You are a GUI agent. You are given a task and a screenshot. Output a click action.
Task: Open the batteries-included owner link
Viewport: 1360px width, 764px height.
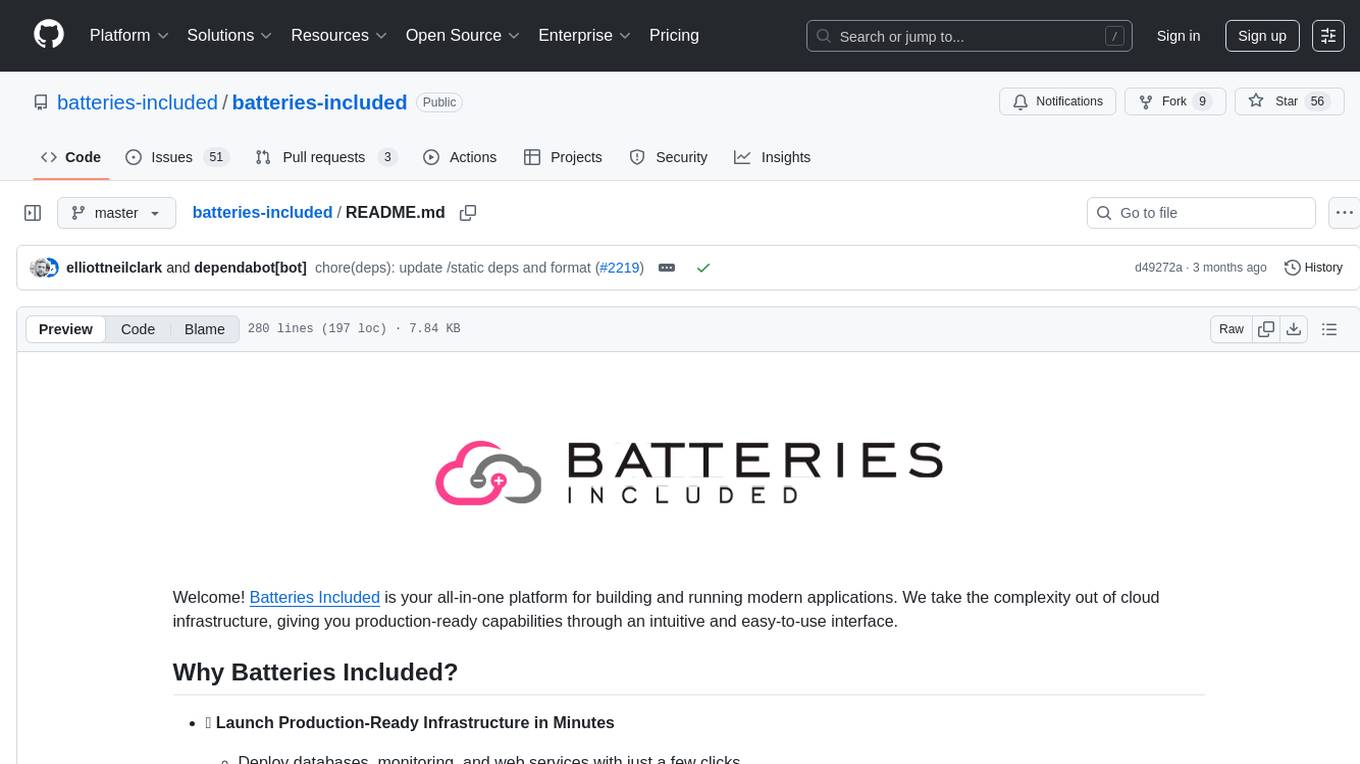pyautogui.click(x=137, y=102)
